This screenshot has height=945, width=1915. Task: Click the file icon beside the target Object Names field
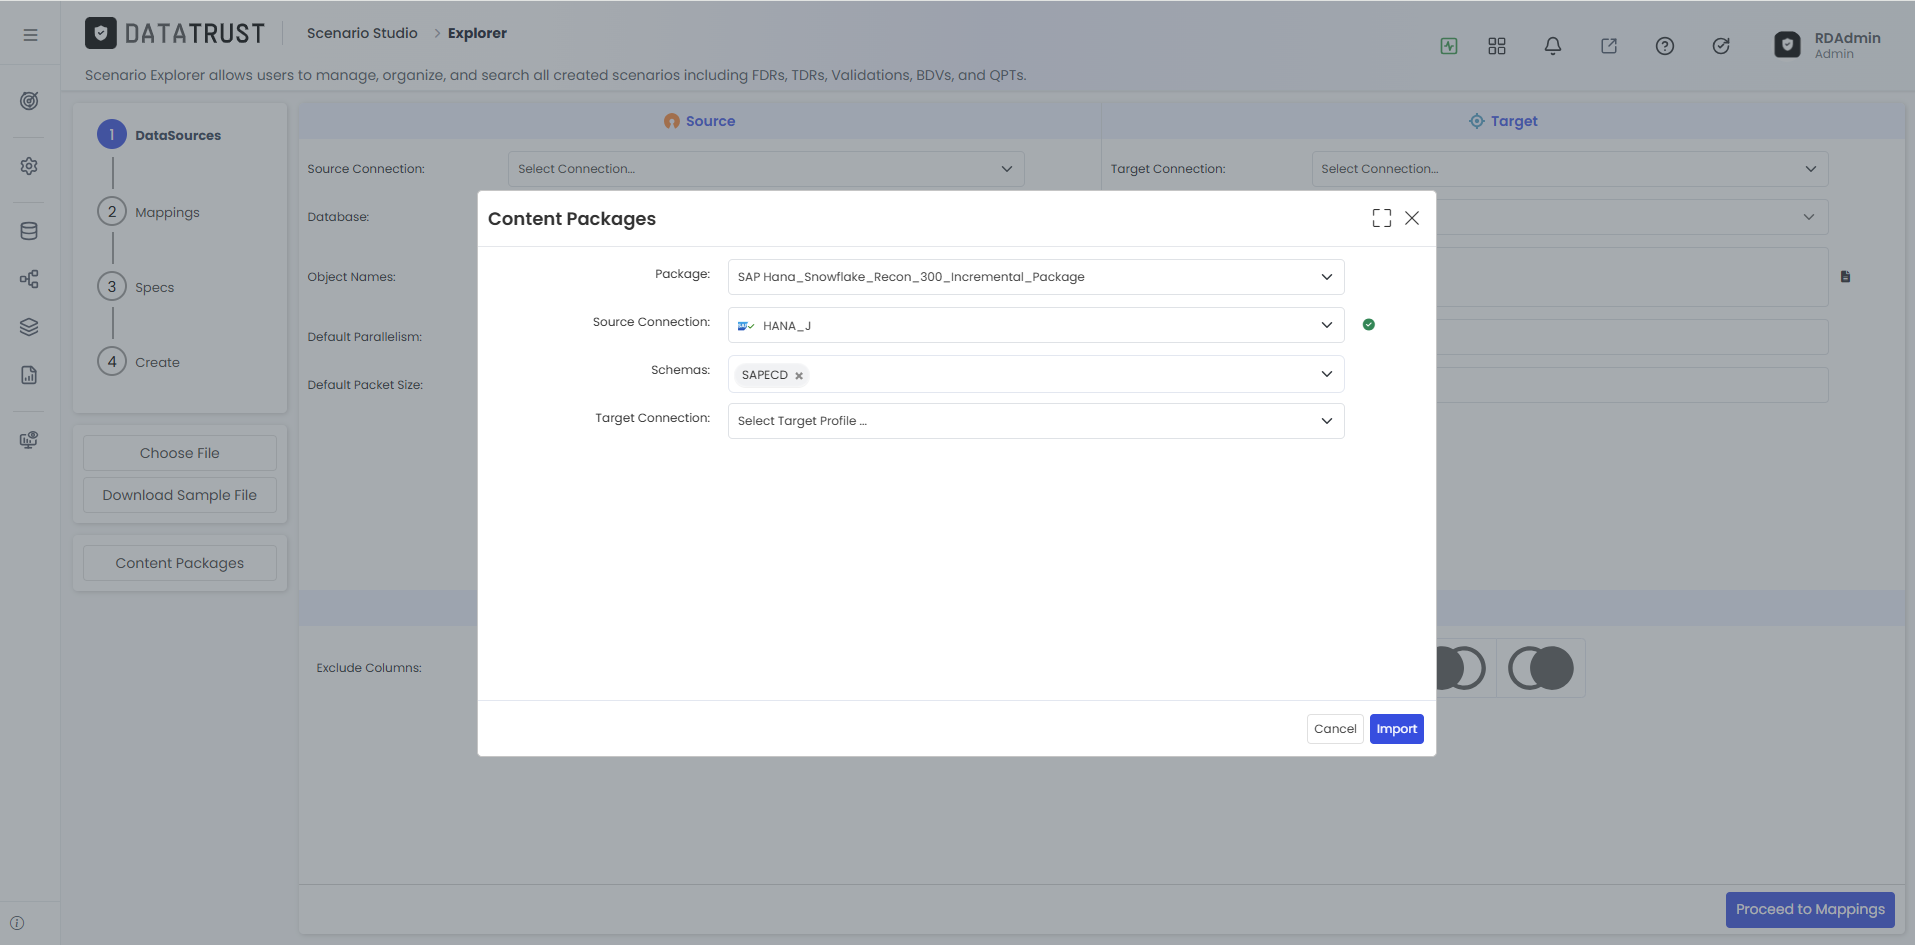click(1846, 277)
